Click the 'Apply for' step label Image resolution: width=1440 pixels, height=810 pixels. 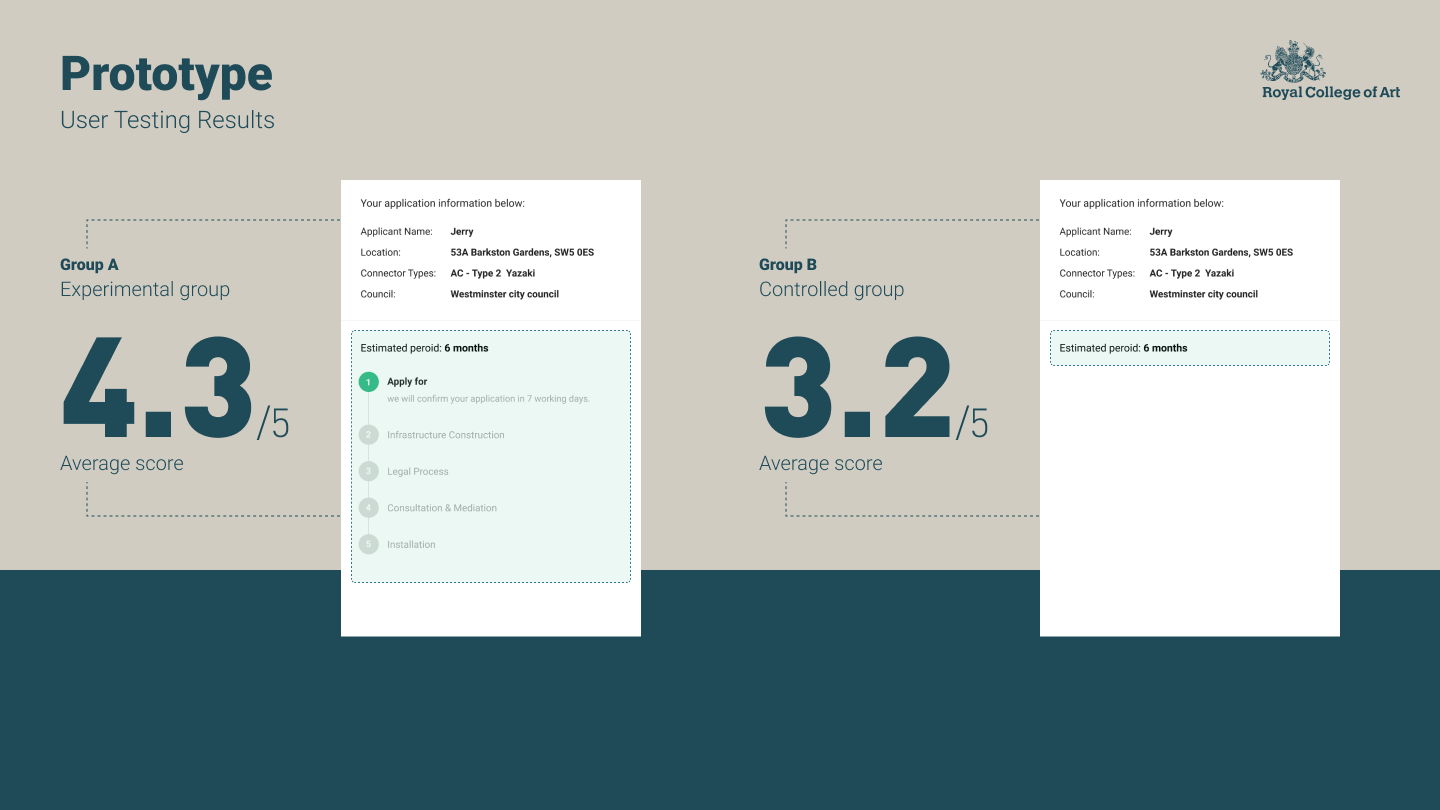pos(407,382)
